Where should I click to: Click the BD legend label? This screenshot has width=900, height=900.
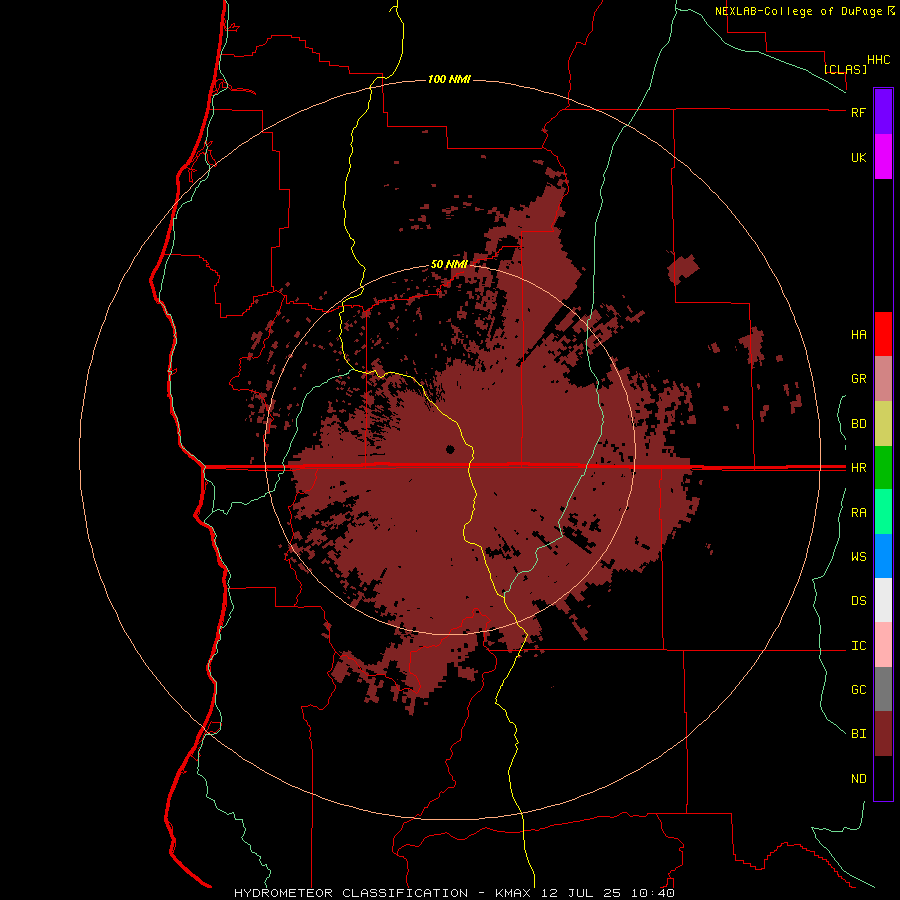coord(858,424)
